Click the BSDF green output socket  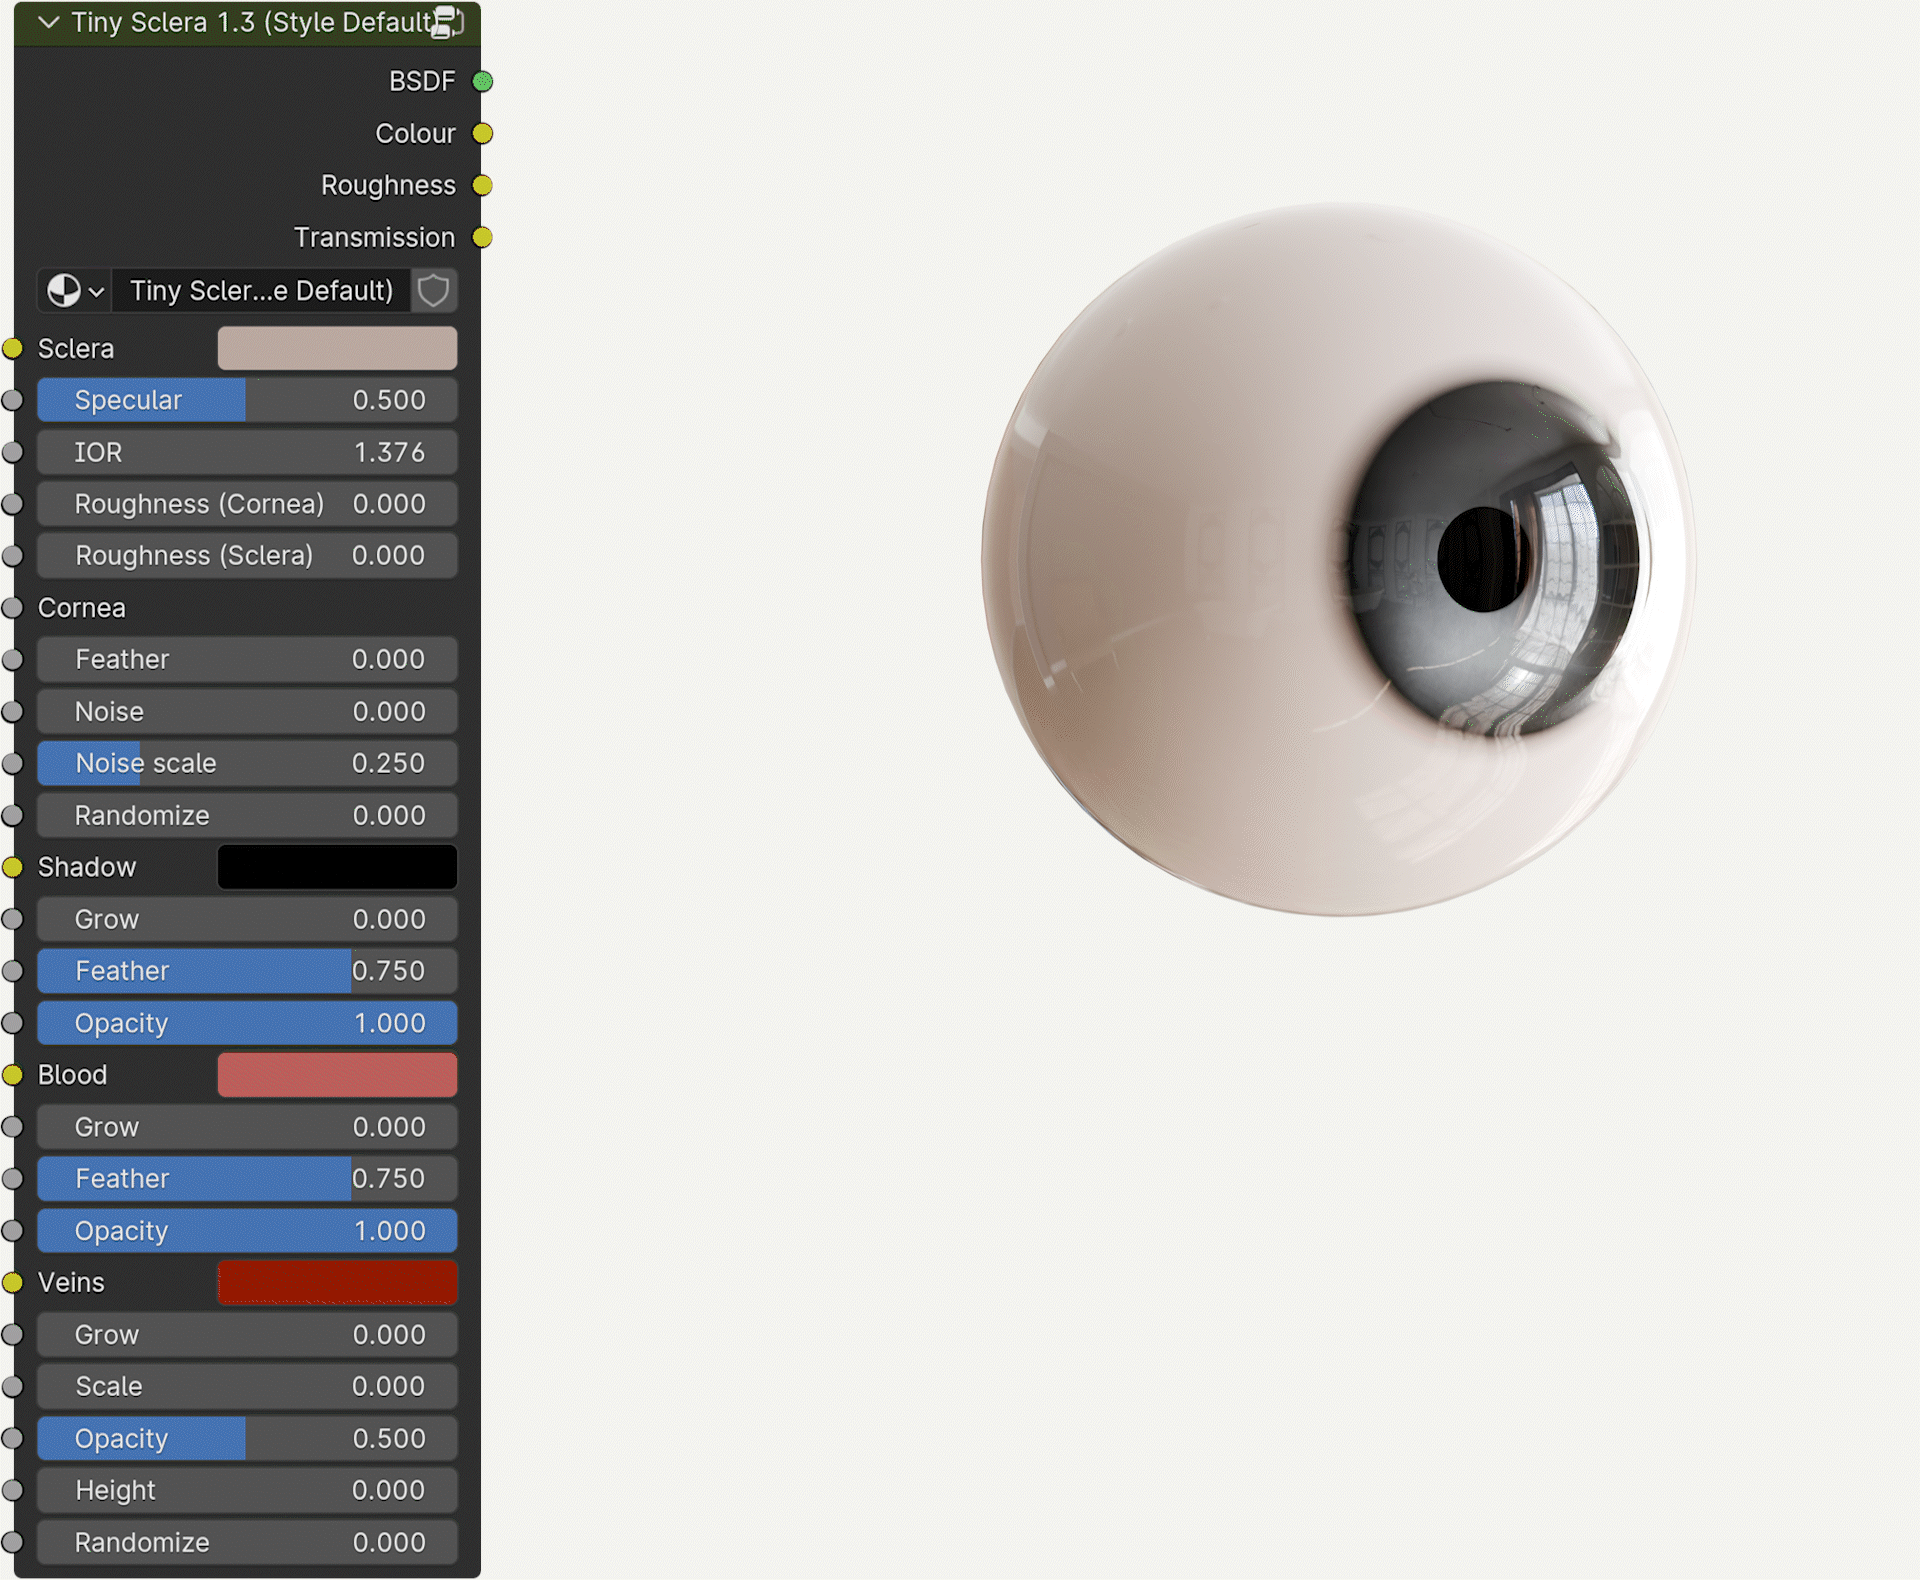[483, 81]
